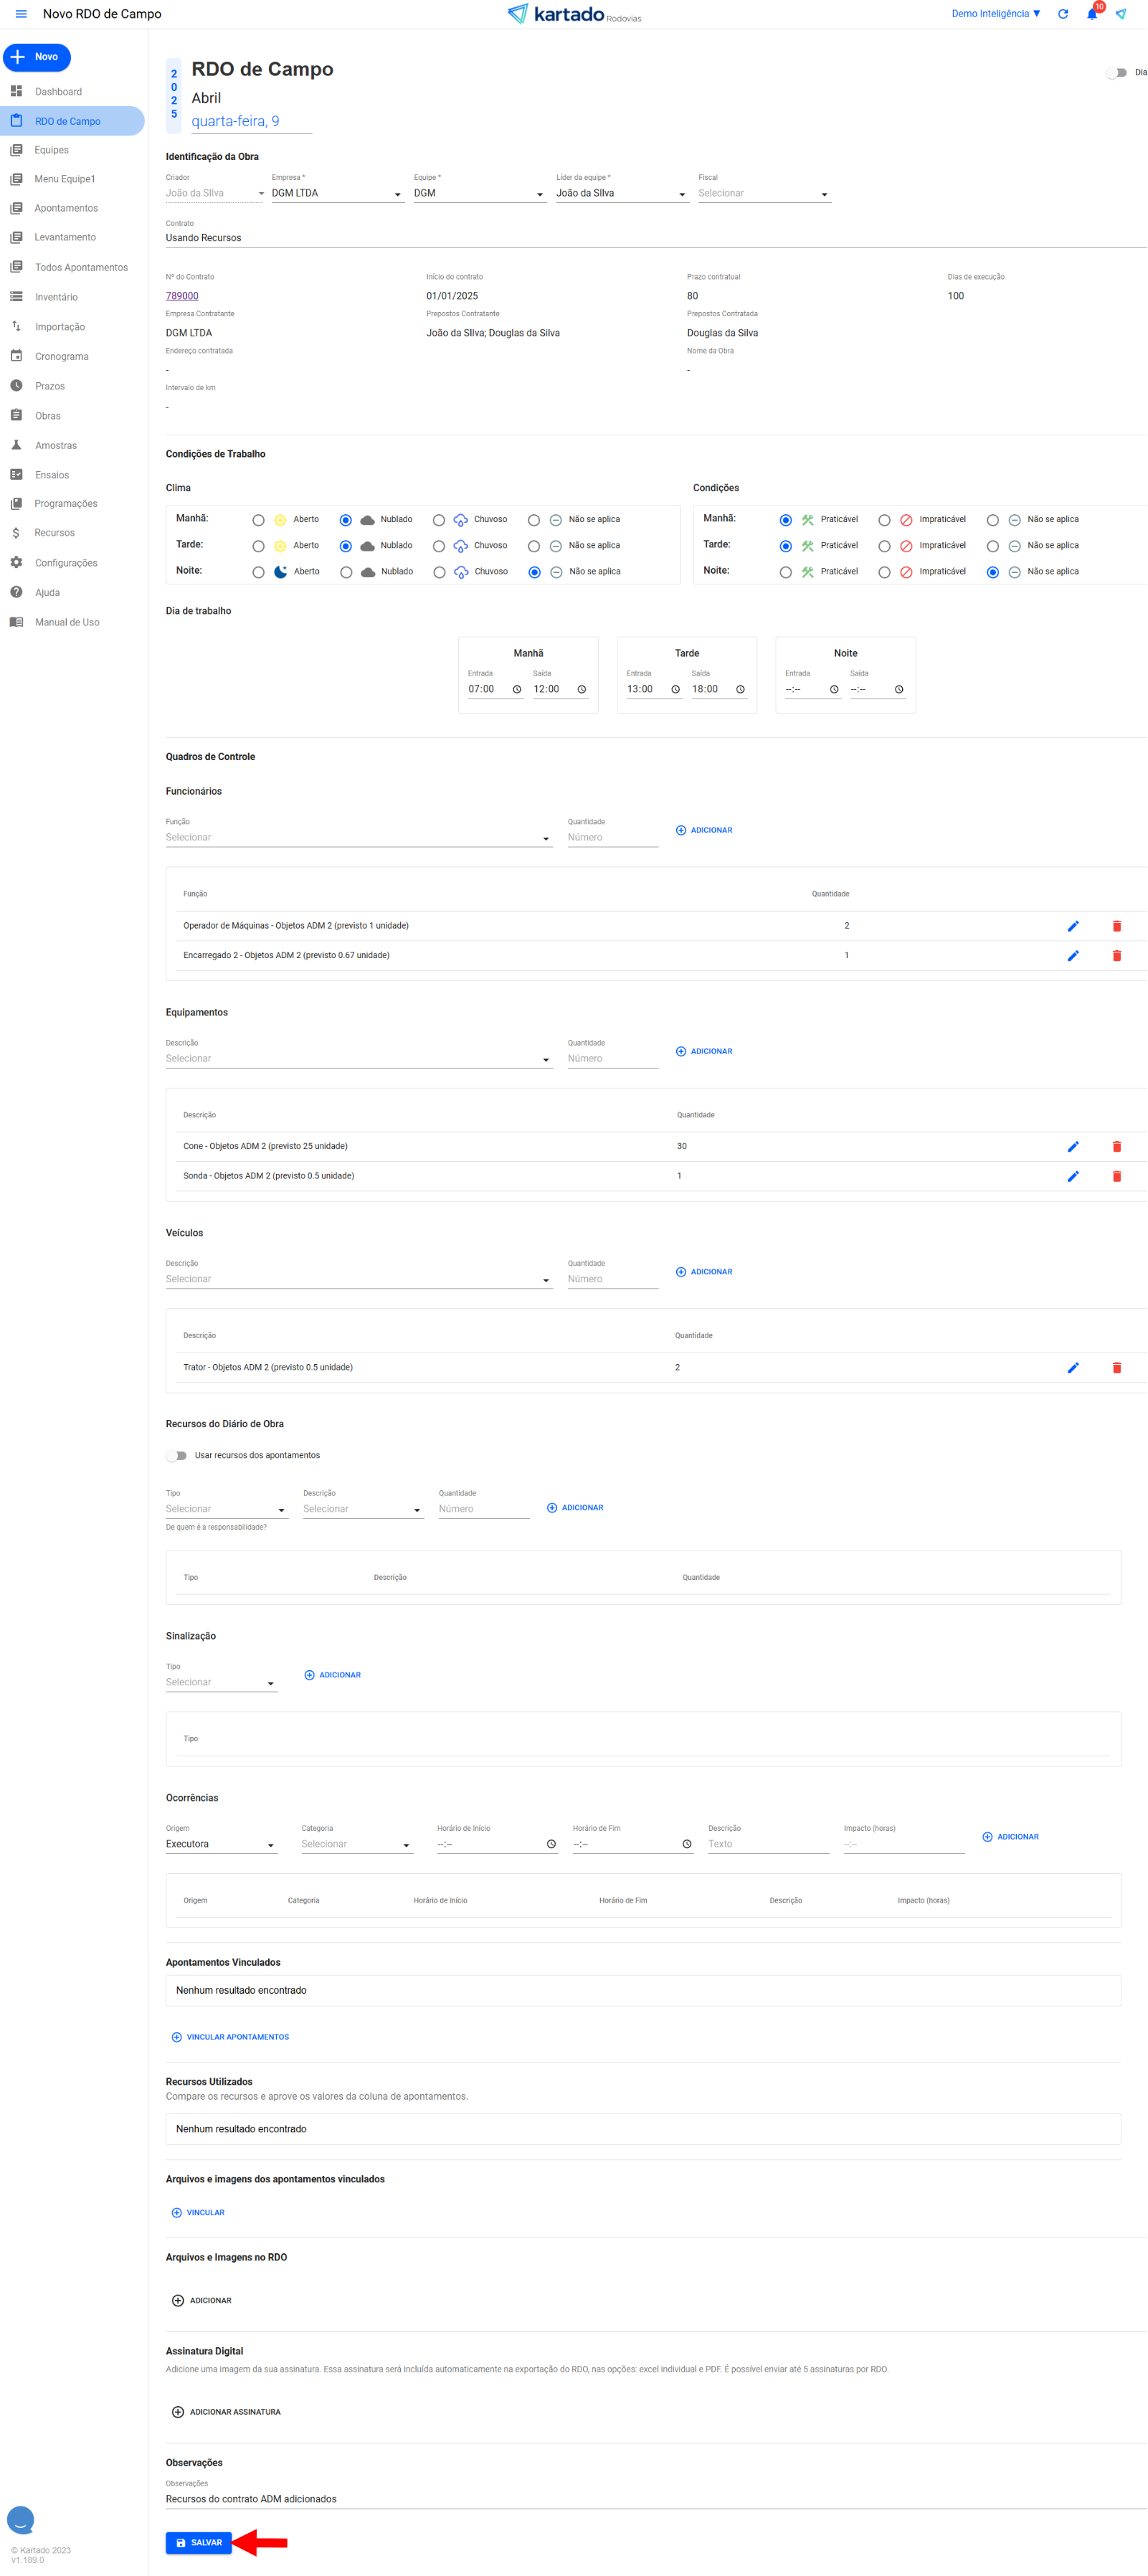Open the Fiscal dropdown

coord(764,194)
